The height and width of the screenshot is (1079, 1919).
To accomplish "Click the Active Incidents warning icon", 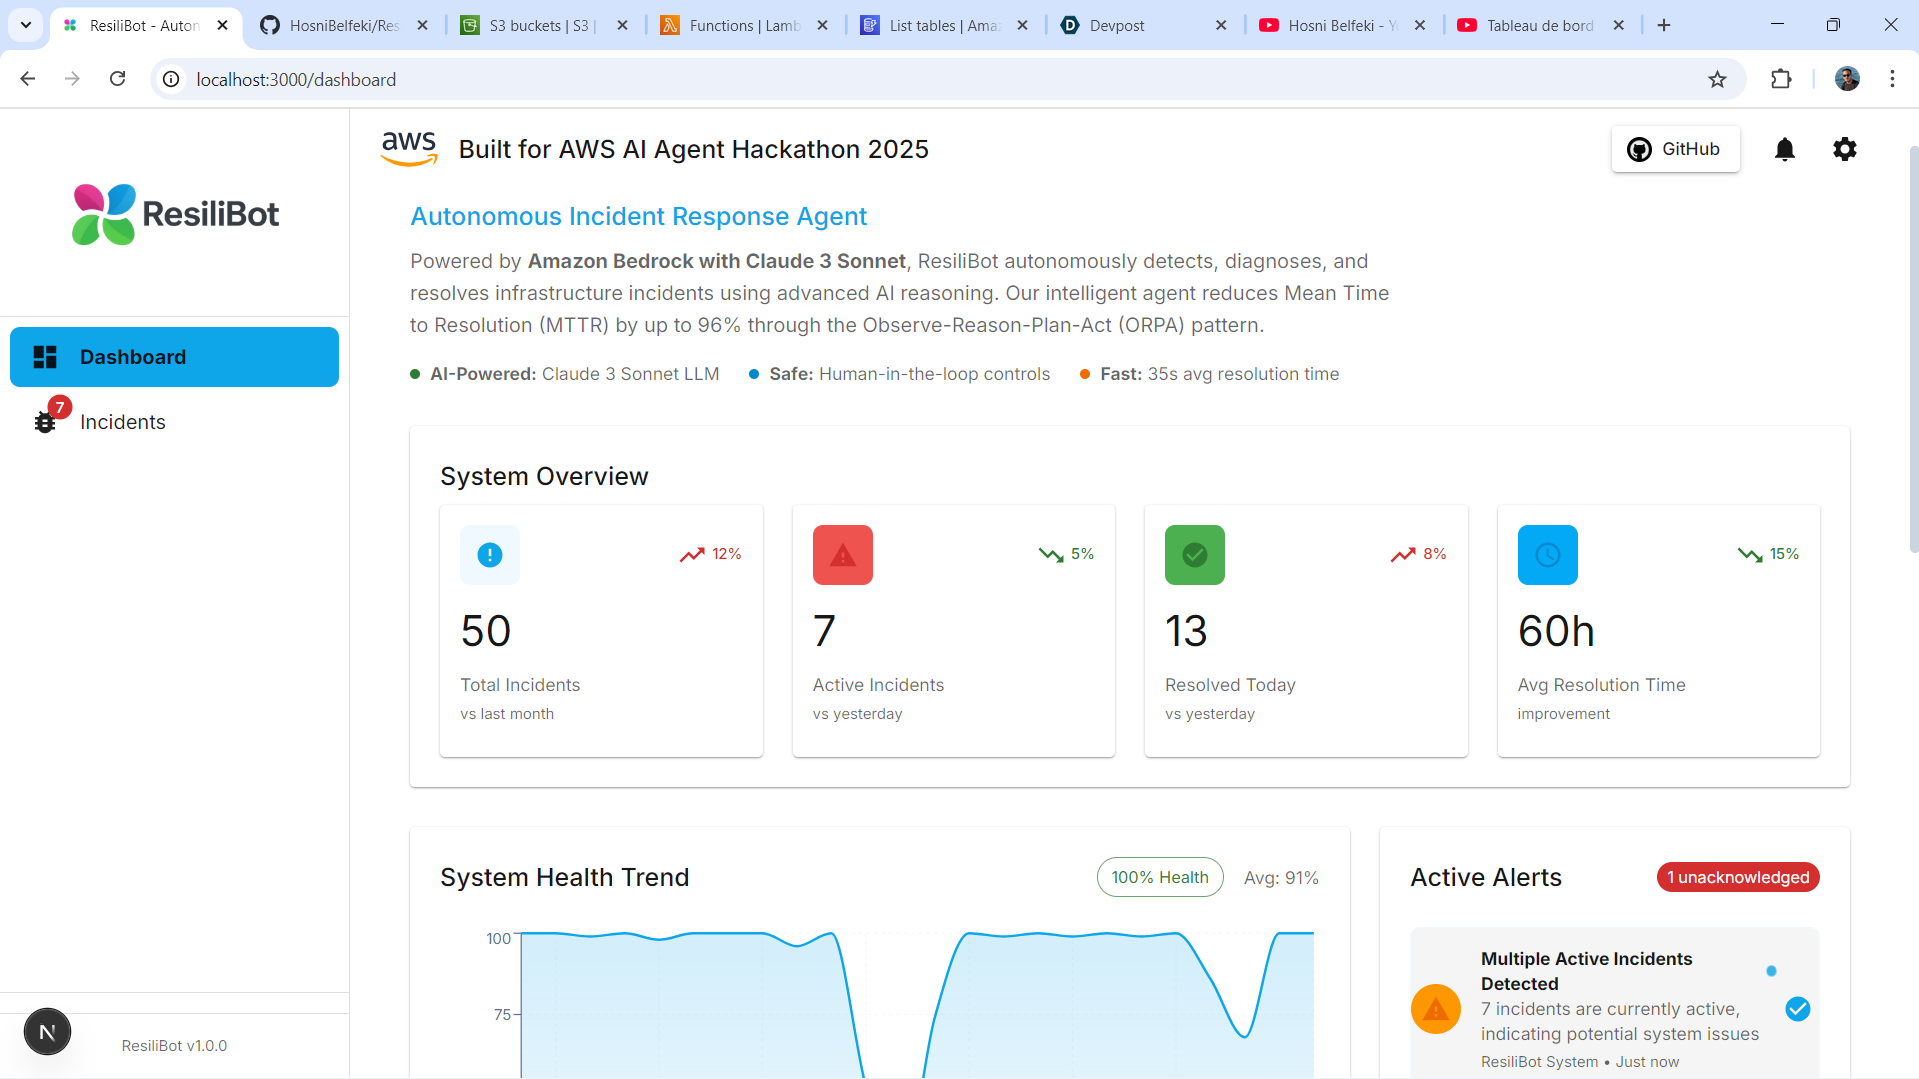I will [842, 555].
